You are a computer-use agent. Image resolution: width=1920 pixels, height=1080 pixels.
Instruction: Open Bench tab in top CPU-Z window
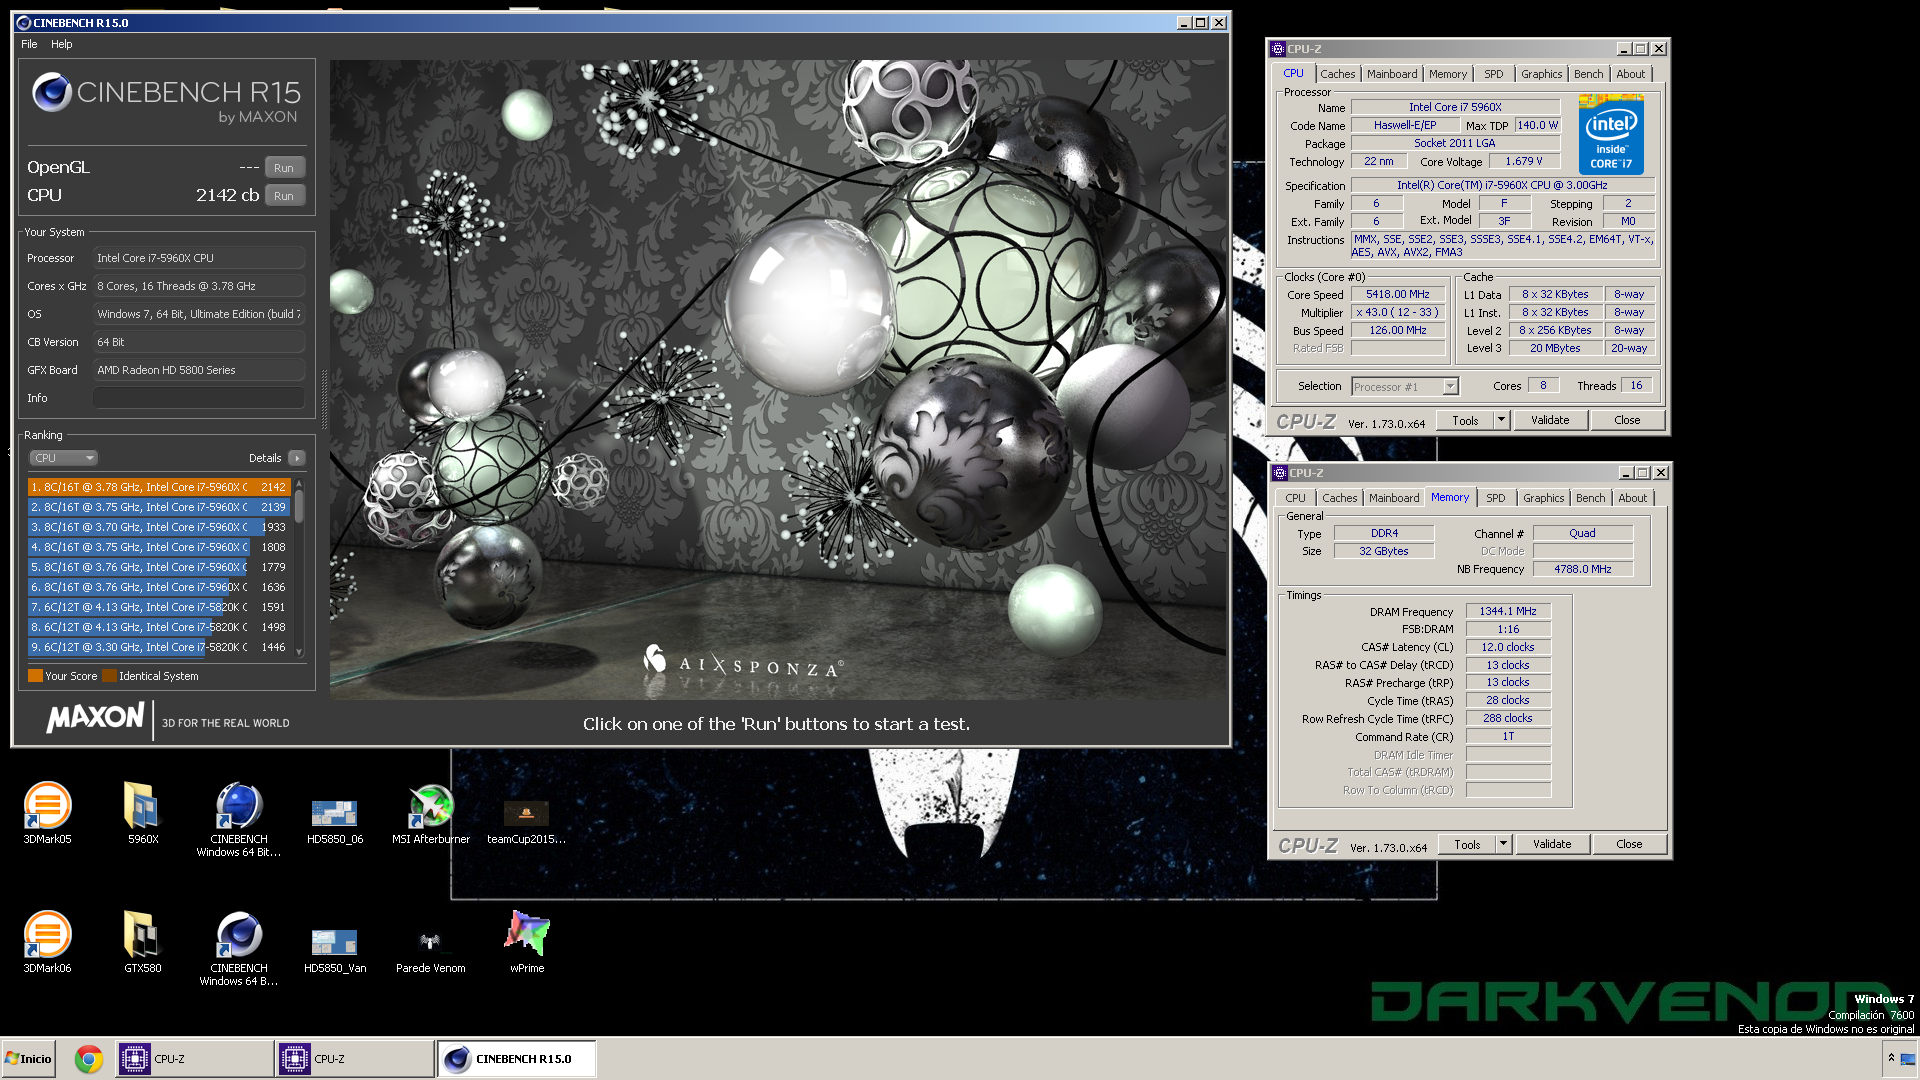[x=1589, y=74]
